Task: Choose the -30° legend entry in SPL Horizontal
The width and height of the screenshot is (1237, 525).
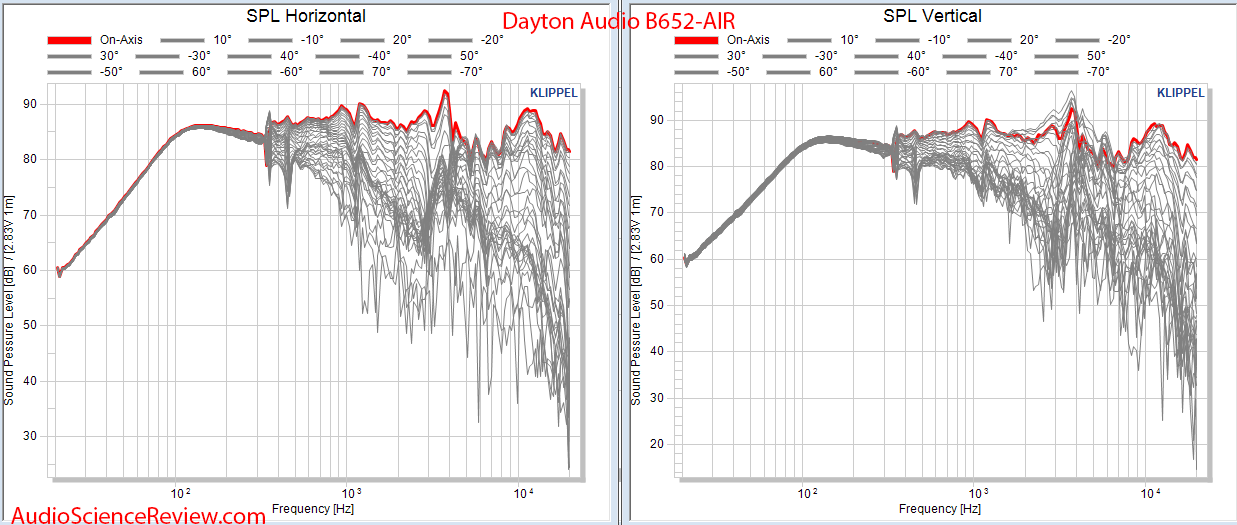Action: coord(172,56)
